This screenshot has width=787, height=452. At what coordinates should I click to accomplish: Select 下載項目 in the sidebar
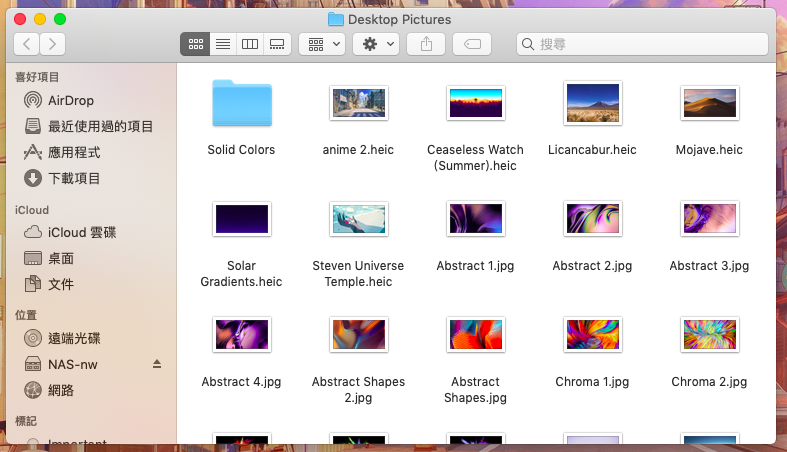(x=74, y=178)
